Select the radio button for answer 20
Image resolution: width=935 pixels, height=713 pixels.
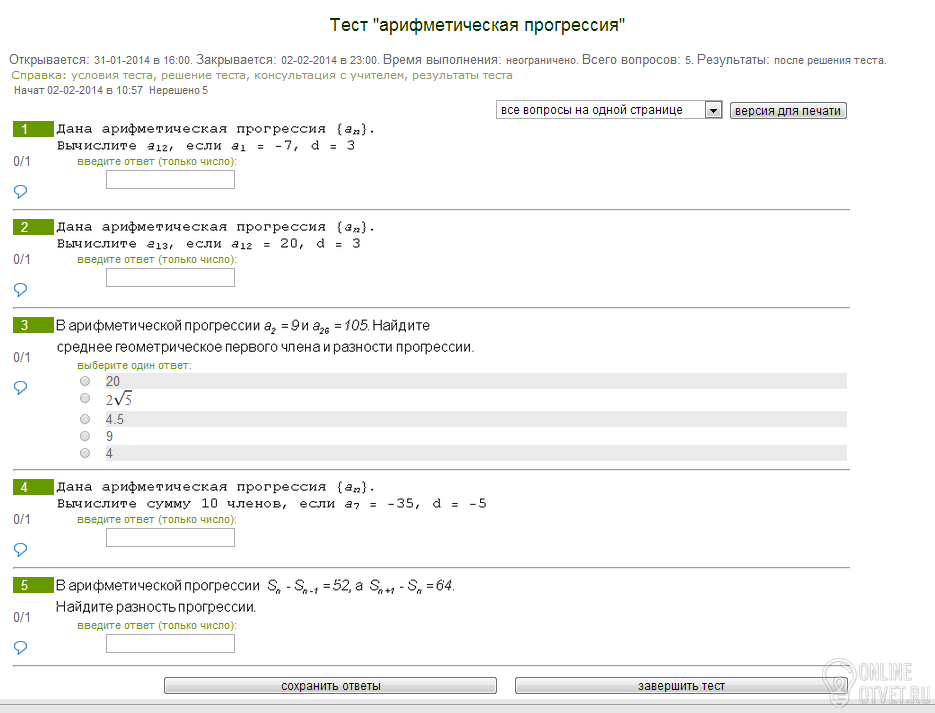(x=85, y=381)
